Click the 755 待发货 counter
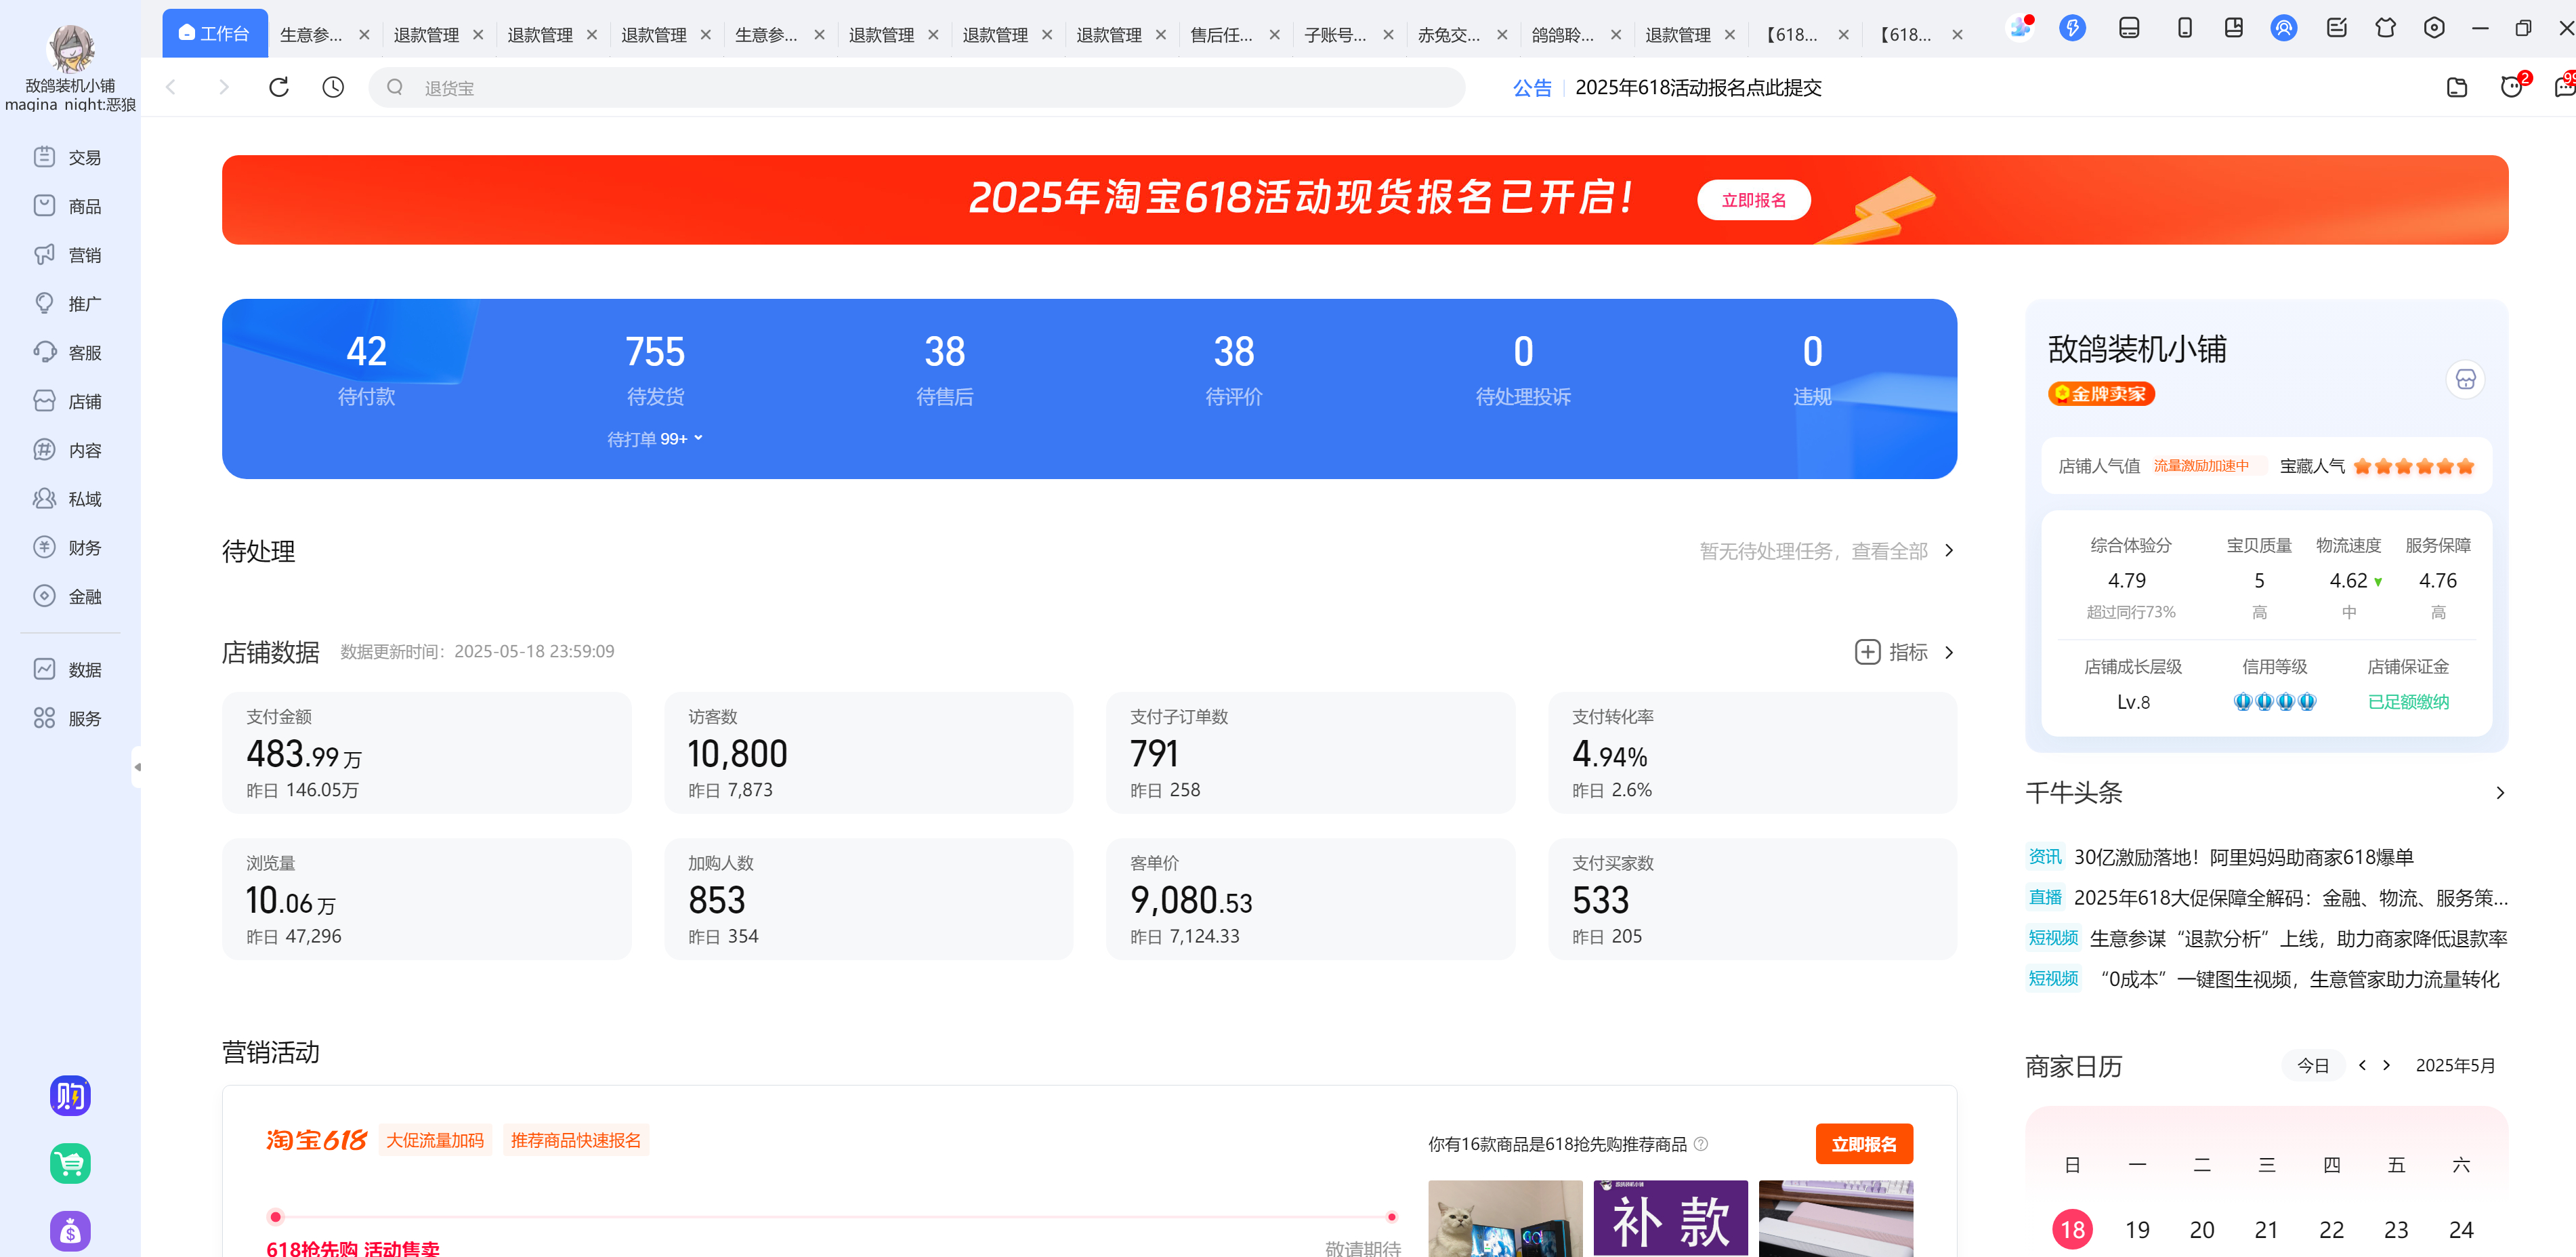 click(x=655, y=369)
